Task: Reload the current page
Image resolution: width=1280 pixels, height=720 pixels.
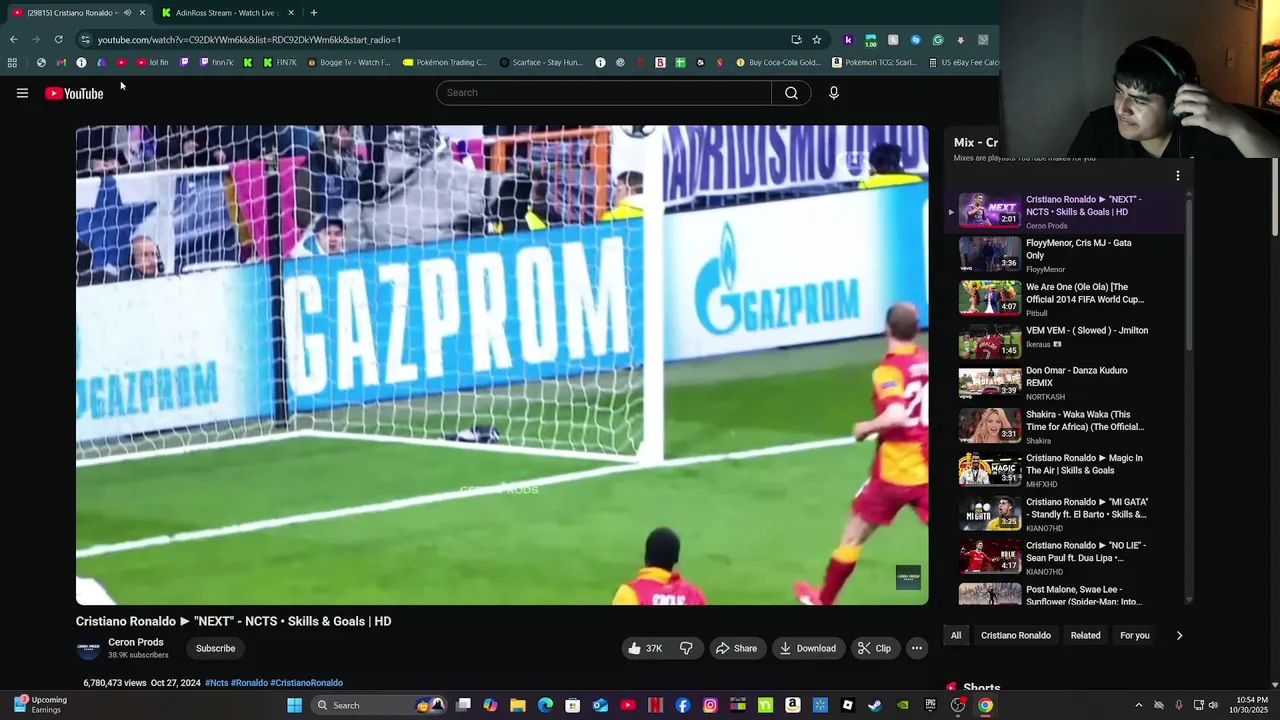Action: [59, 40]
